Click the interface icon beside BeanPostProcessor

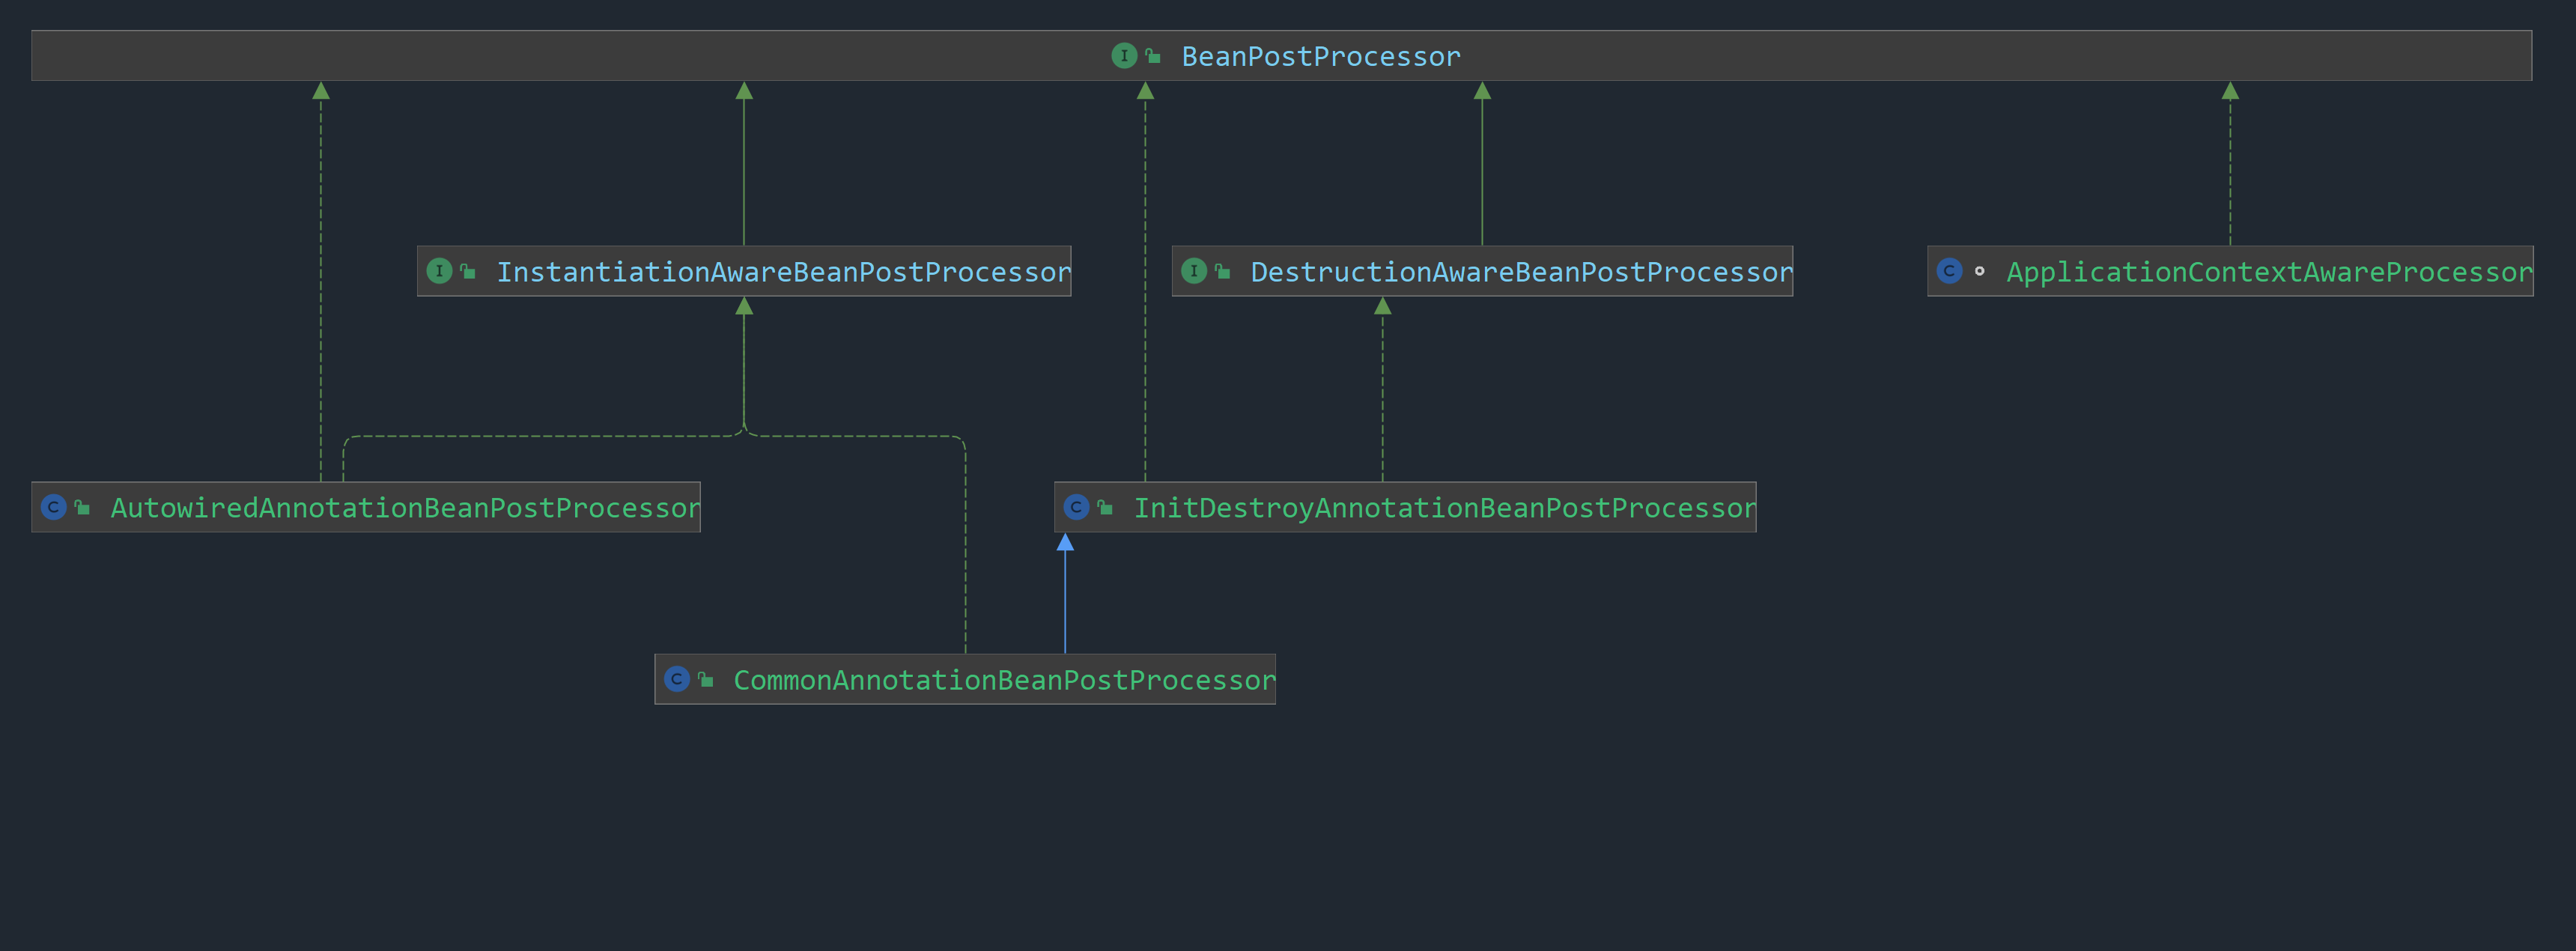coord(1124,56)
